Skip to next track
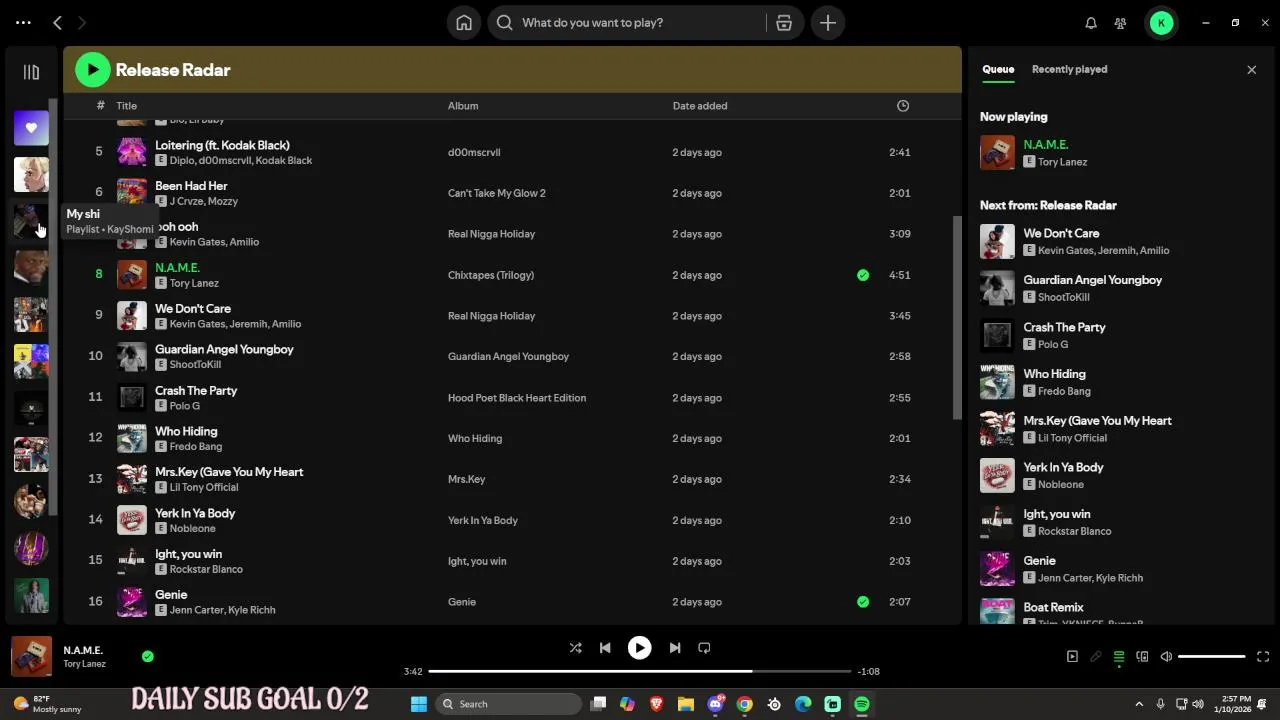Viewport: 1280px width, 720px height. click(674, 647)
